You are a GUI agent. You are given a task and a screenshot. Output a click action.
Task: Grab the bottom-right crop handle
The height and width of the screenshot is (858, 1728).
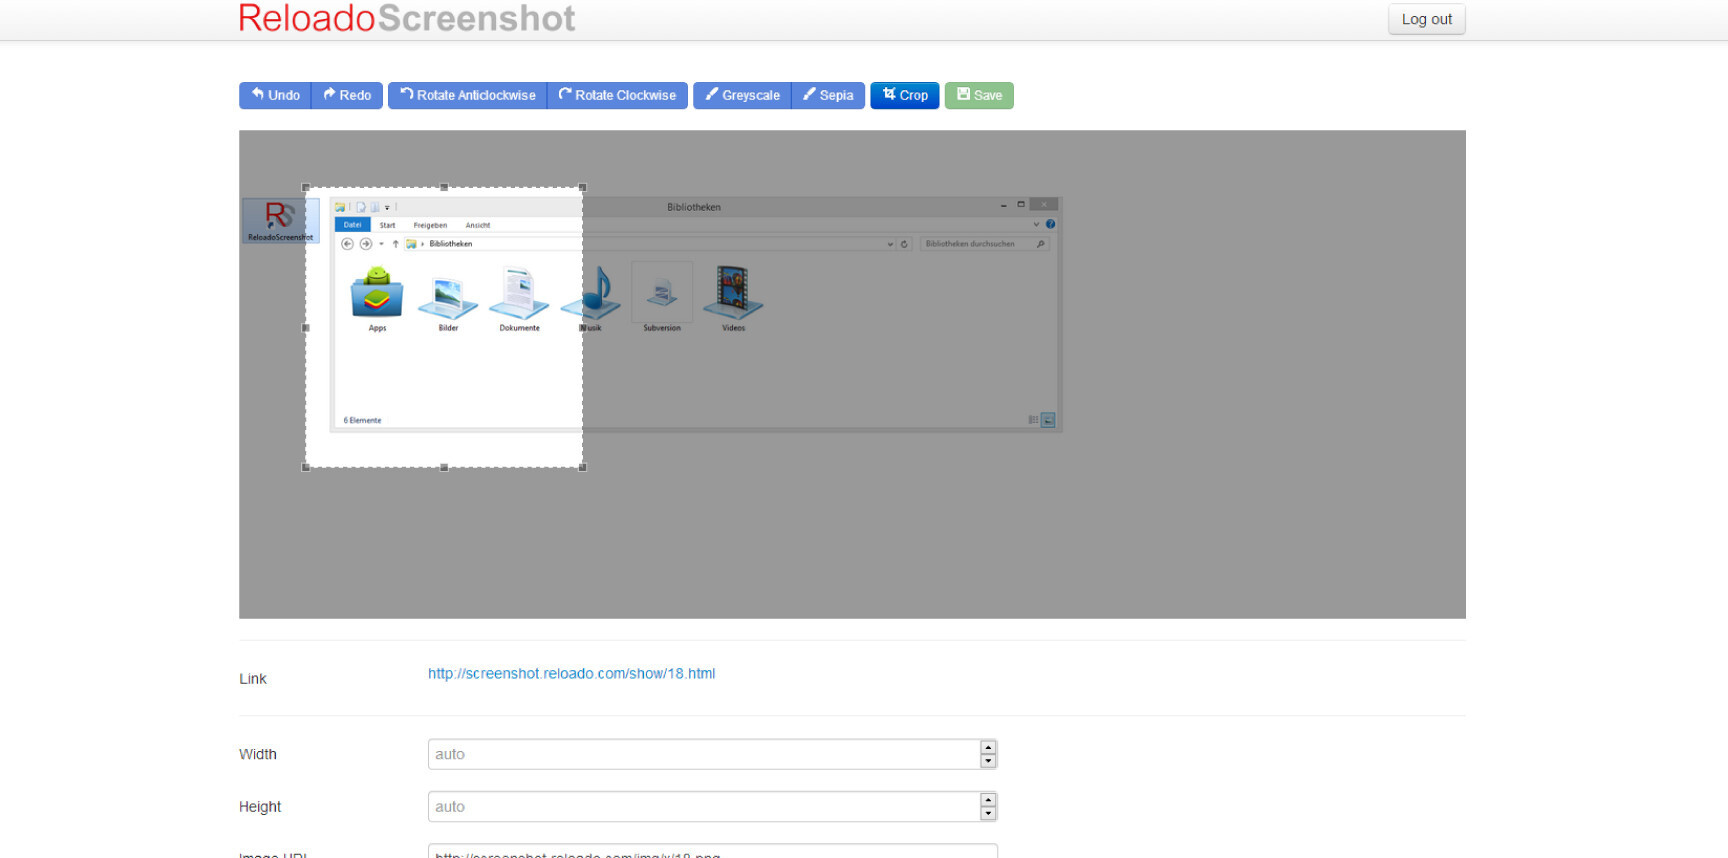(582, 467)
